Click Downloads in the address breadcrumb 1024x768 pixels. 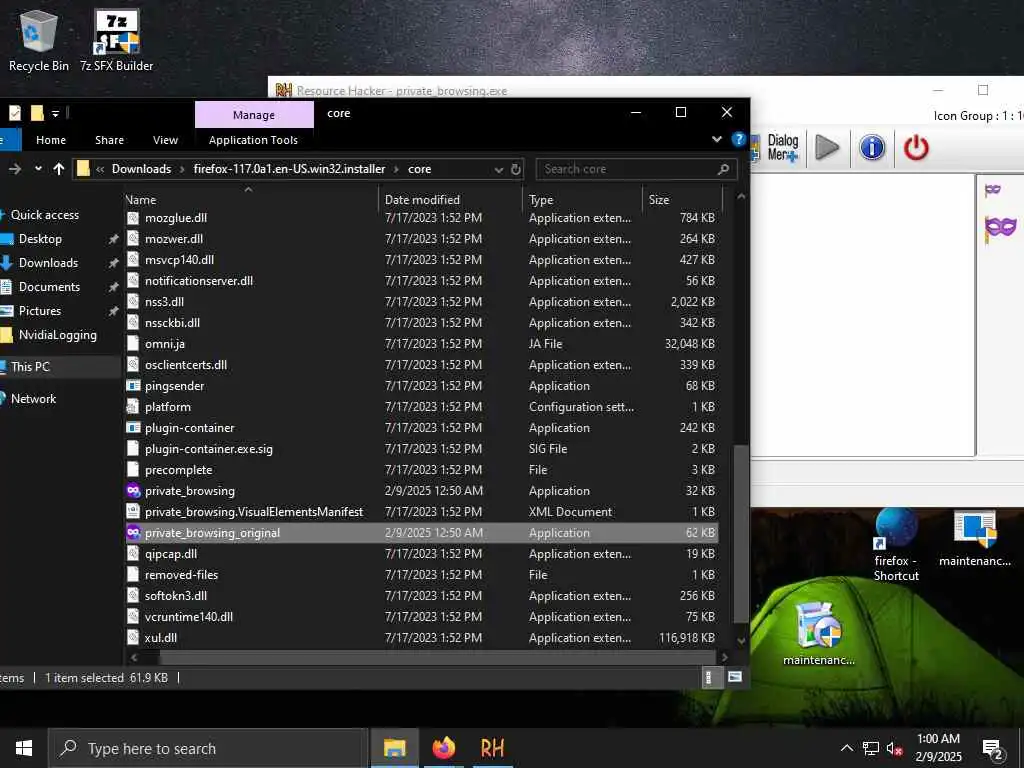pos(141,169)
